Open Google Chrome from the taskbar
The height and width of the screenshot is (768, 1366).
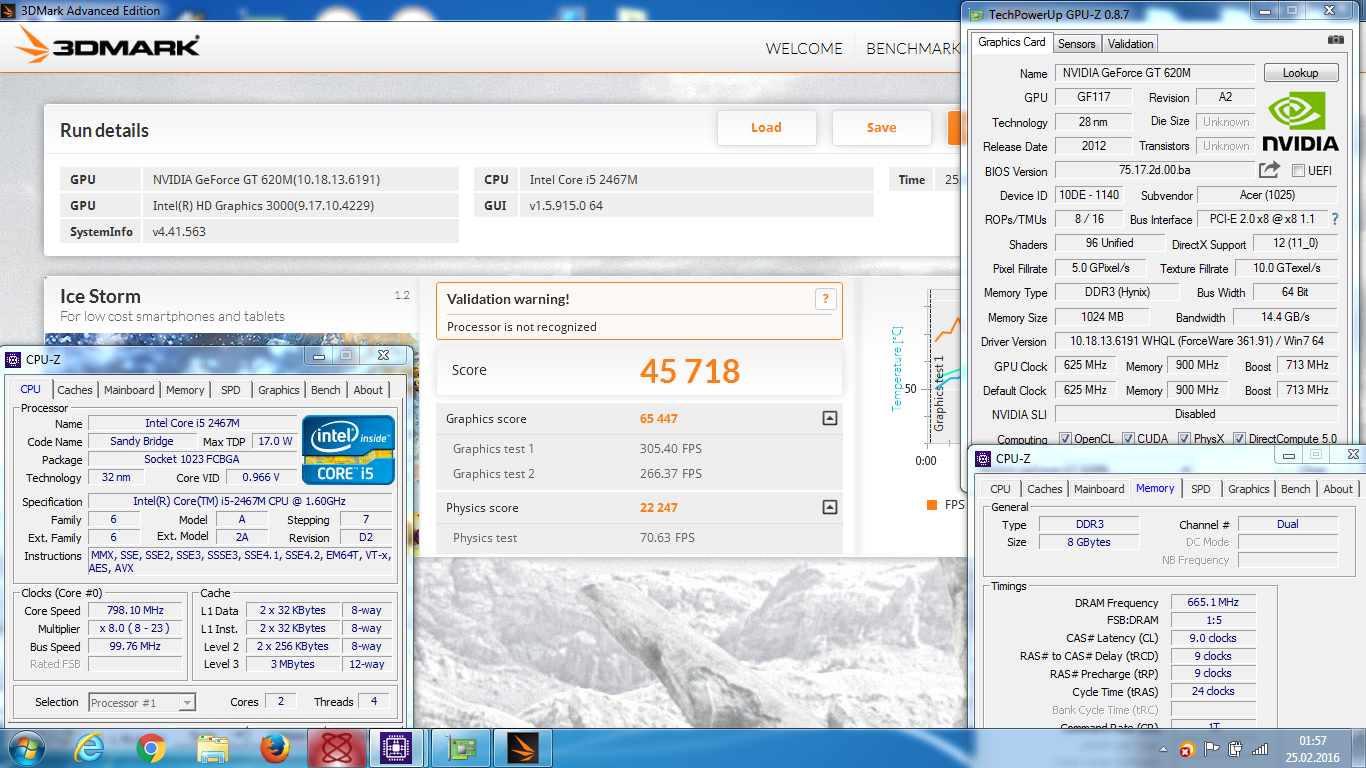[151, 748]
